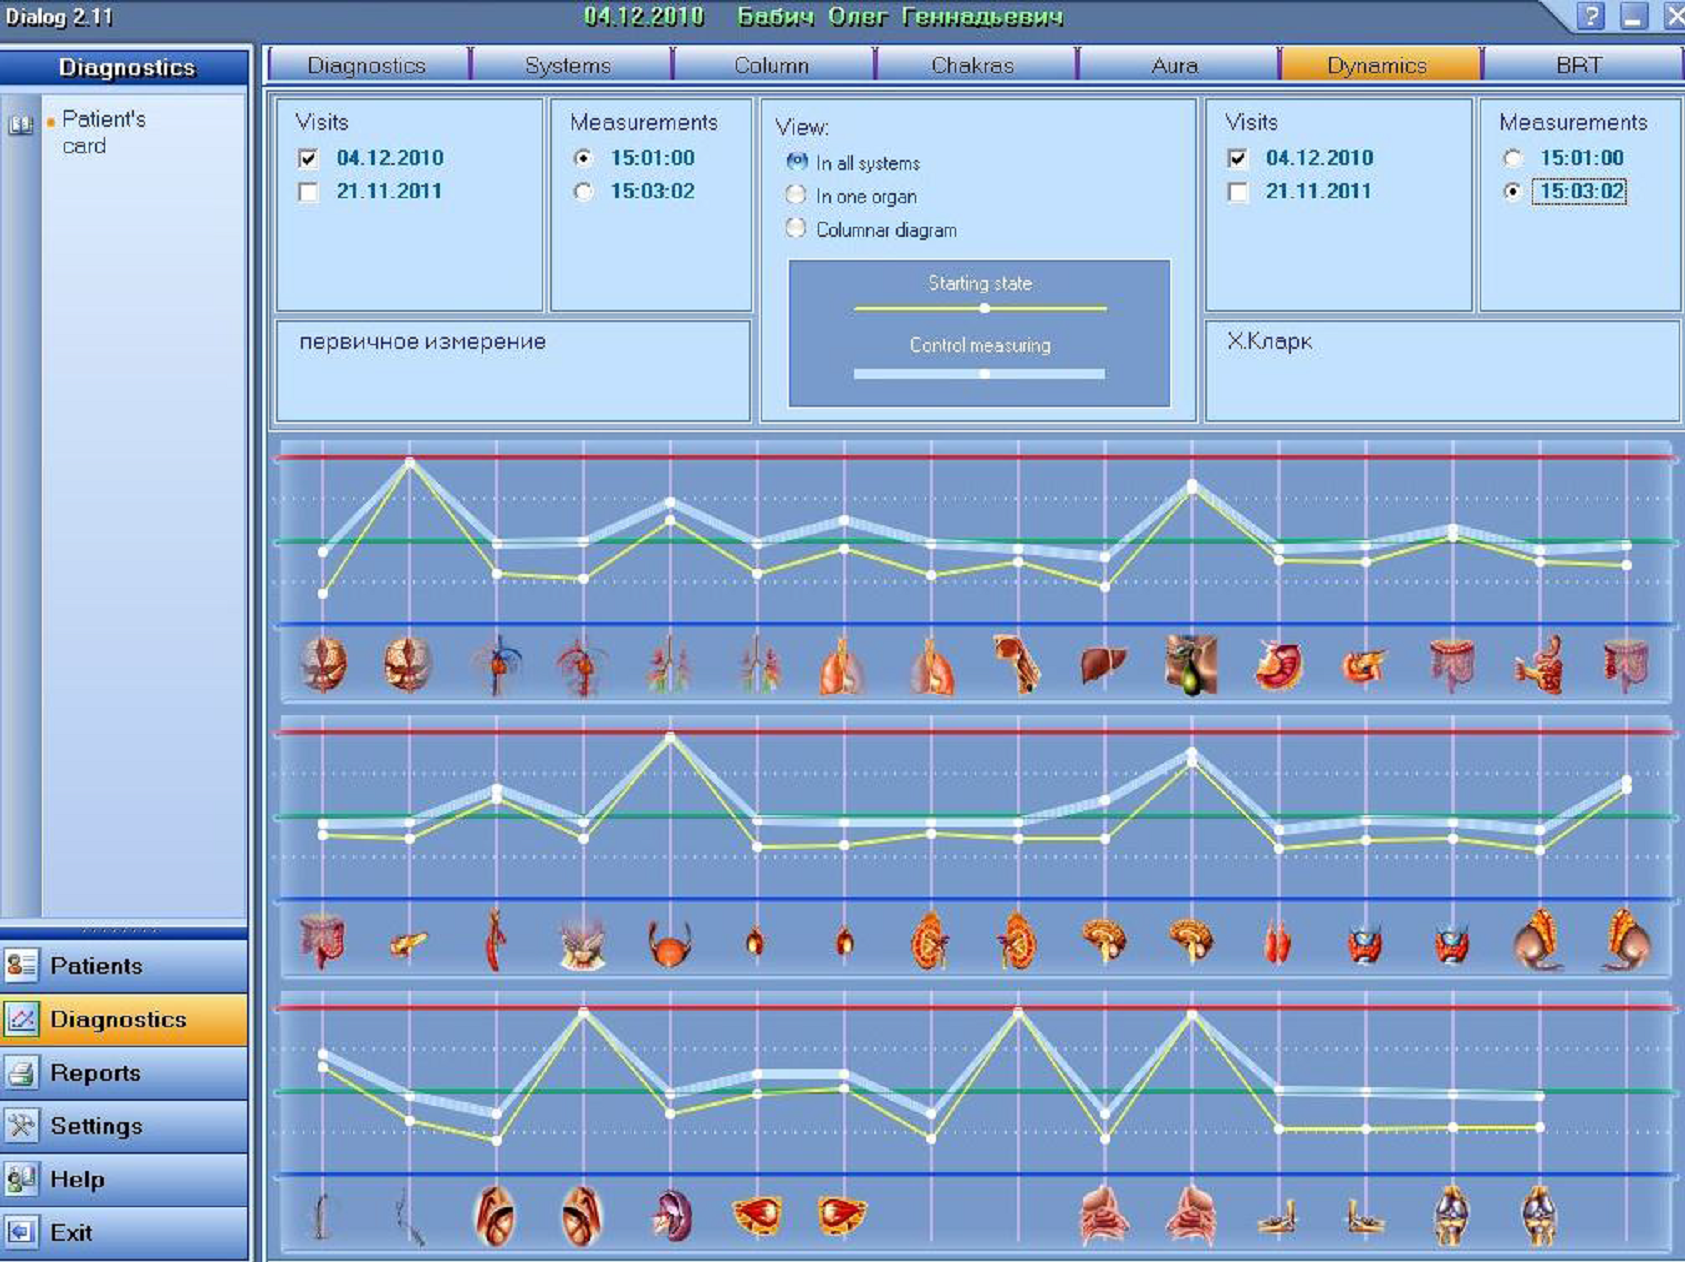Click the Exit button
1685x1262 pixels.
tap(124, 1232)
